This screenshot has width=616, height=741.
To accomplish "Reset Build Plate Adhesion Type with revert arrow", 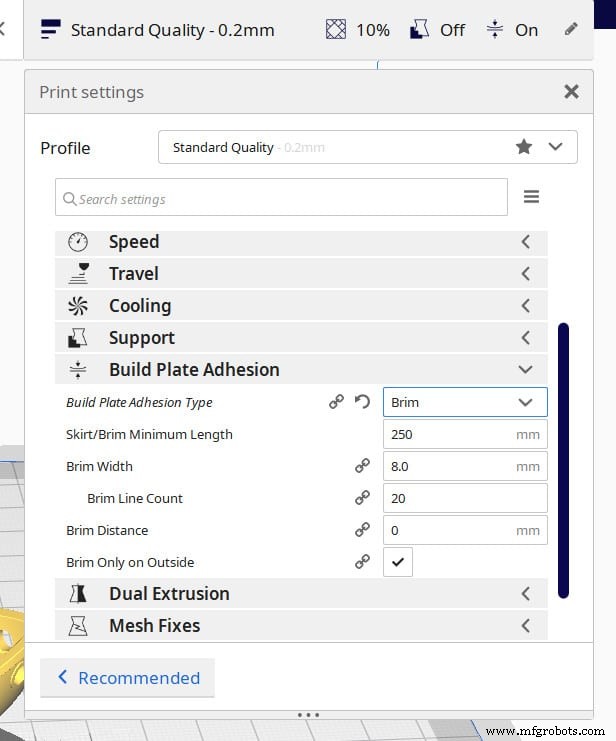I will (x=362, y=402).
